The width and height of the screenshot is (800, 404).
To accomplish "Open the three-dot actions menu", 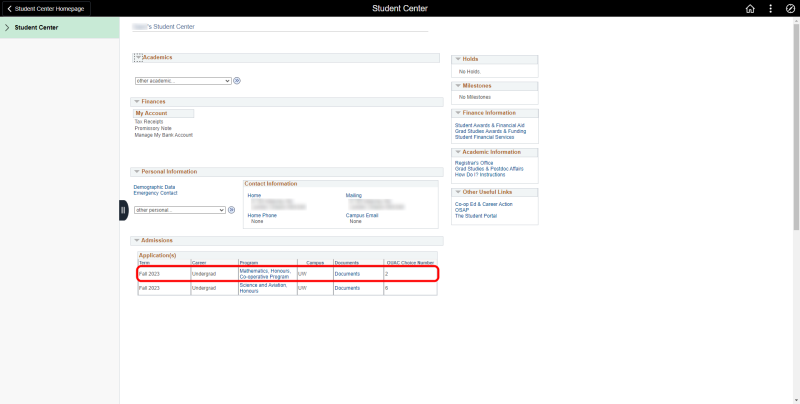I will pyautogui.click(x=770, y=9).
